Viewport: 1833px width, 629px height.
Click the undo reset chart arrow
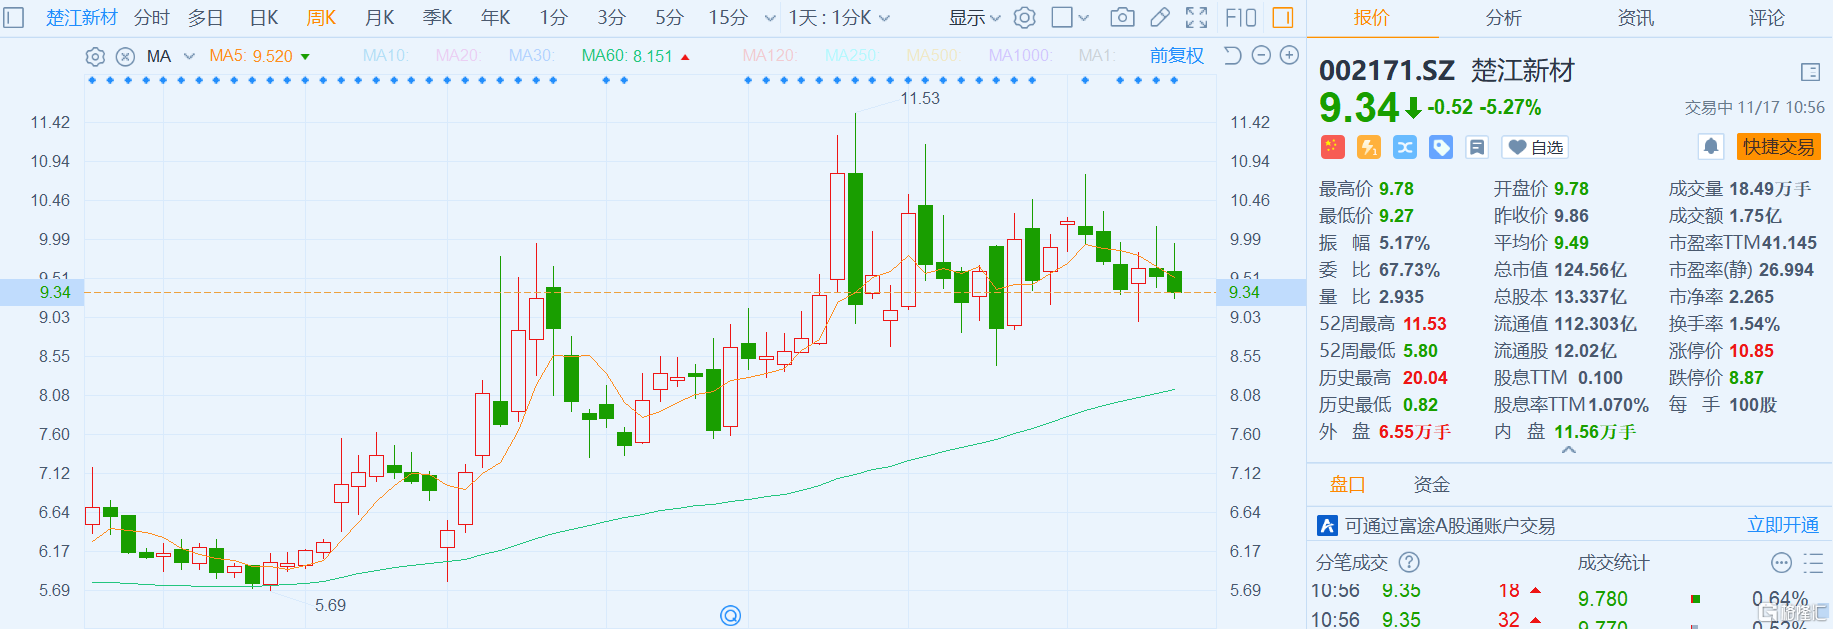pyautogui.click(x=1233, y=55)
